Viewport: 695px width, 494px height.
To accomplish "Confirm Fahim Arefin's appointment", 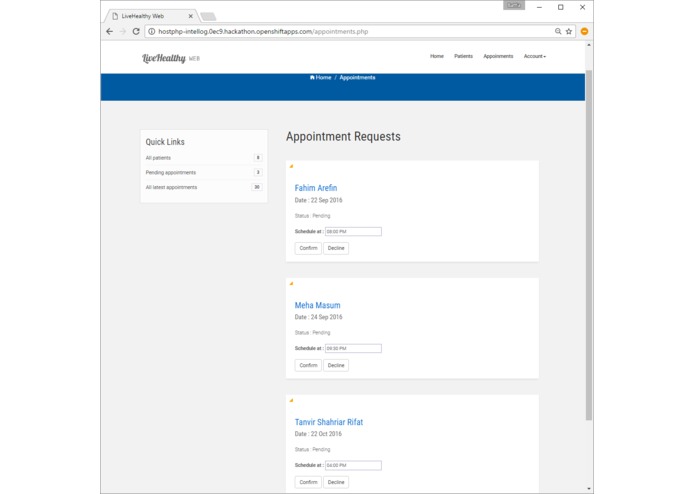I will tap(308, 248).
